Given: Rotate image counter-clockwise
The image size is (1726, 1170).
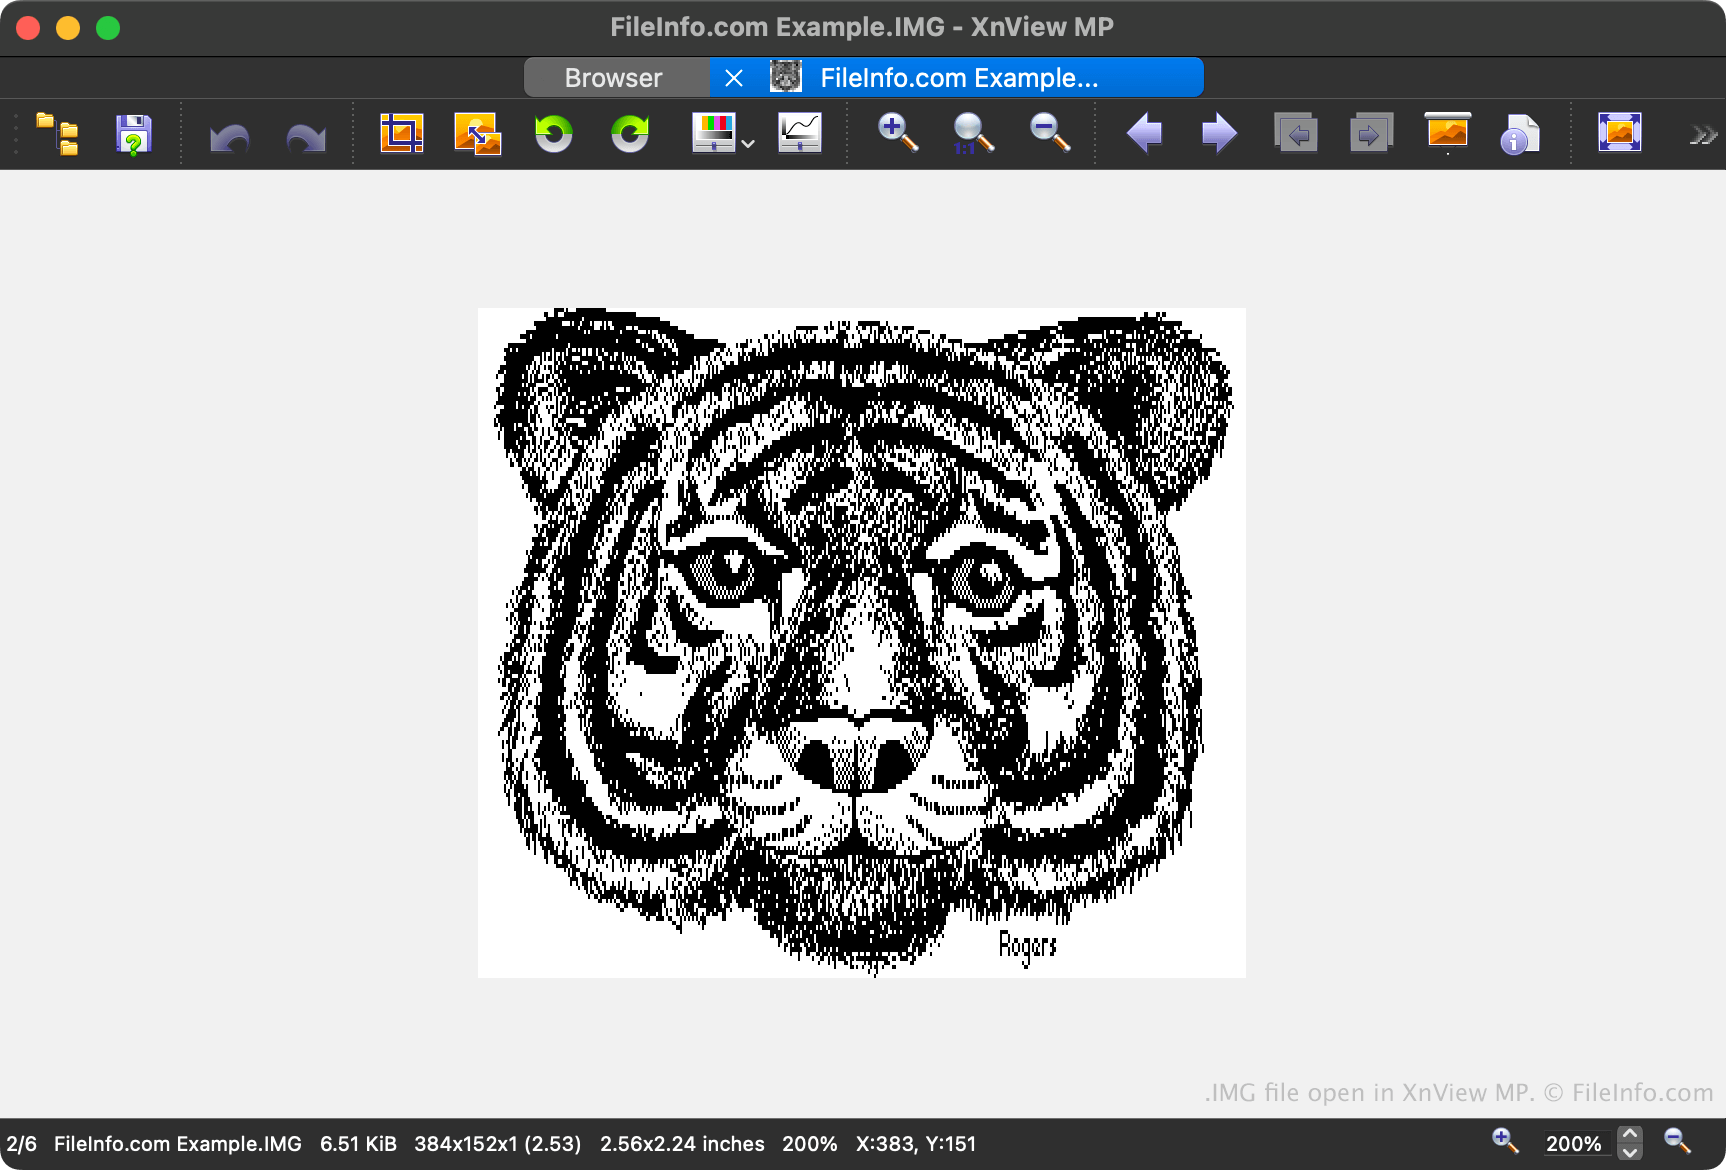Looking at the screenshot, I should tap(553, 133).
